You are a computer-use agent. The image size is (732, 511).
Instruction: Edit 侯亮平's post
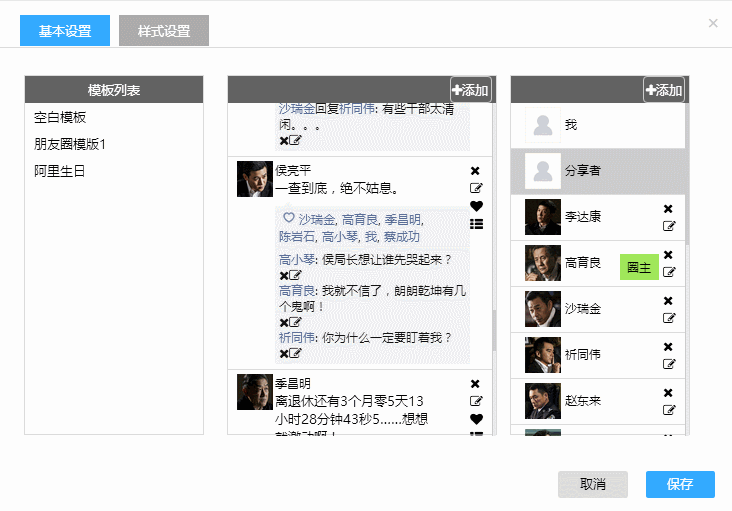click(476, 188)
